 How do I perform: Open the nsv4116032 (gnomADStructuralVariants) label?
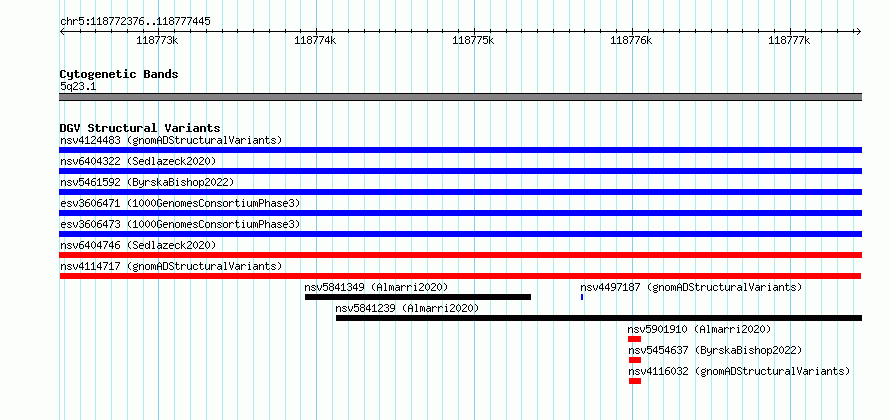tap(739, 371)
